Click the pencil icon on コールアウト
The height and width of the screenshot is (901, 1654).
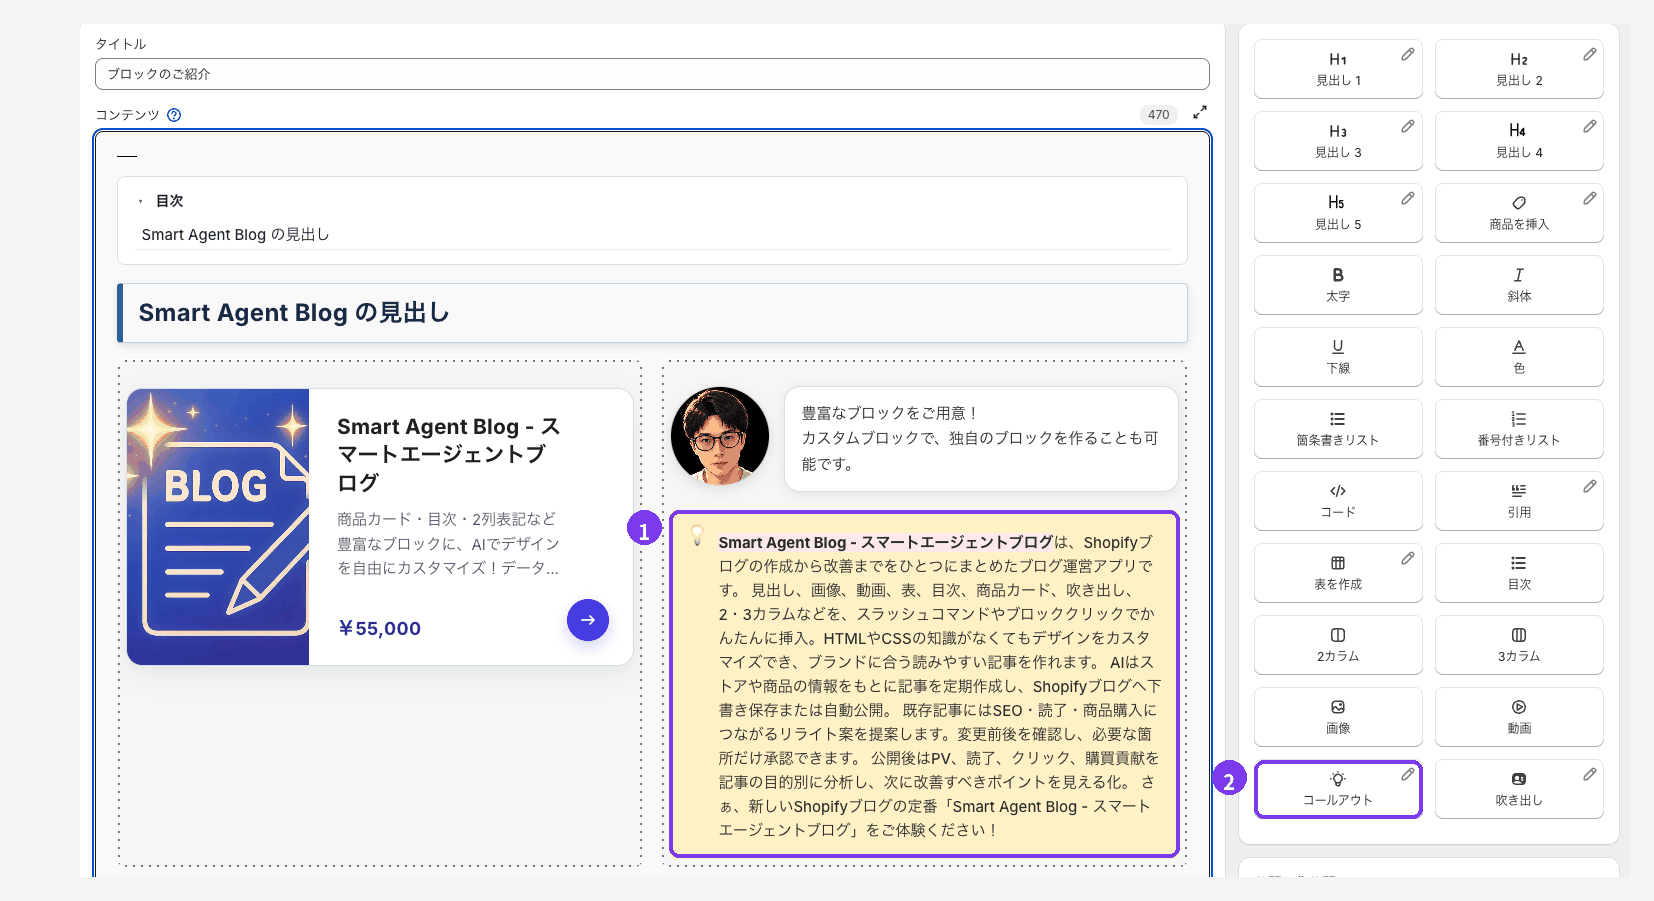pyautogui.click(x=1408, y=774)
